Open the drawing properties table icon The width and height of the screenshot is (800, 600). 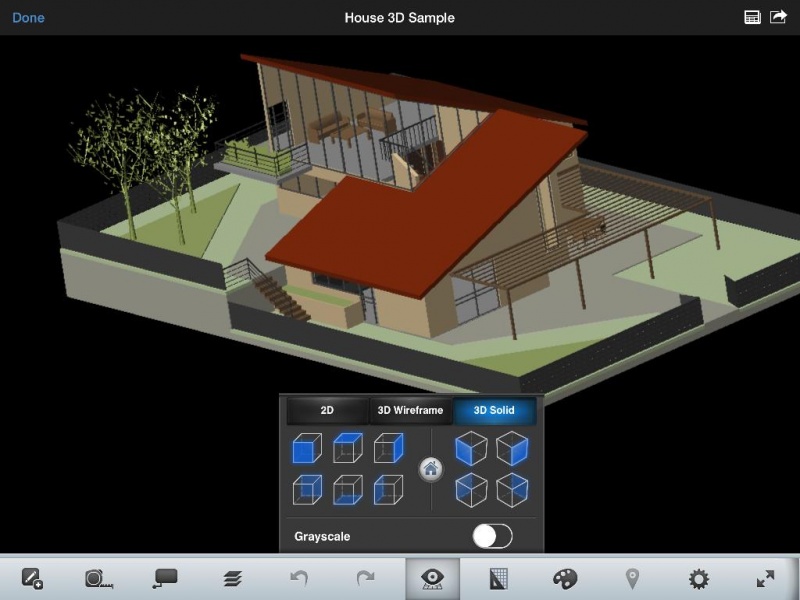tap(752, 17)
